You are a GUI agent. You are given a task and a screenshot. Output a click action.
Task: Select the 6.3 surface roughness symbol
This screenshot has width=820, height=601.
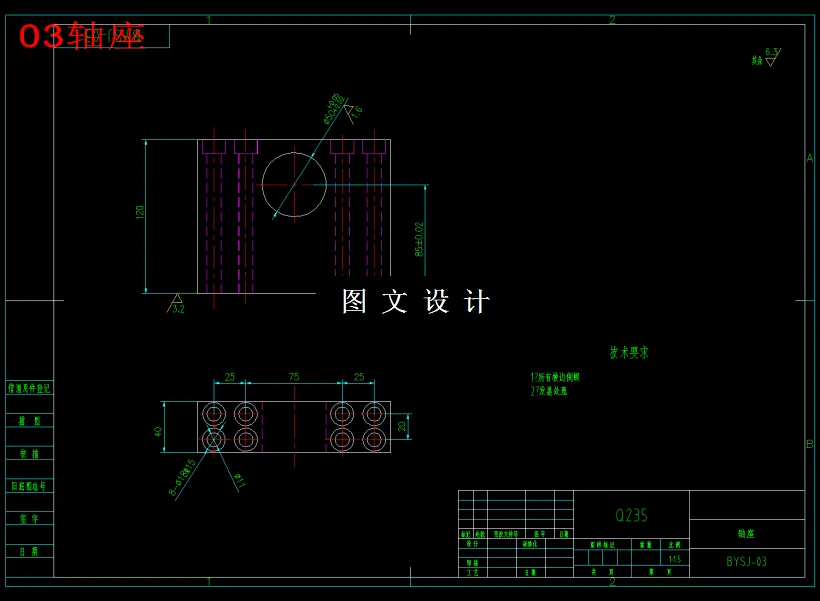tap(771, 57)
